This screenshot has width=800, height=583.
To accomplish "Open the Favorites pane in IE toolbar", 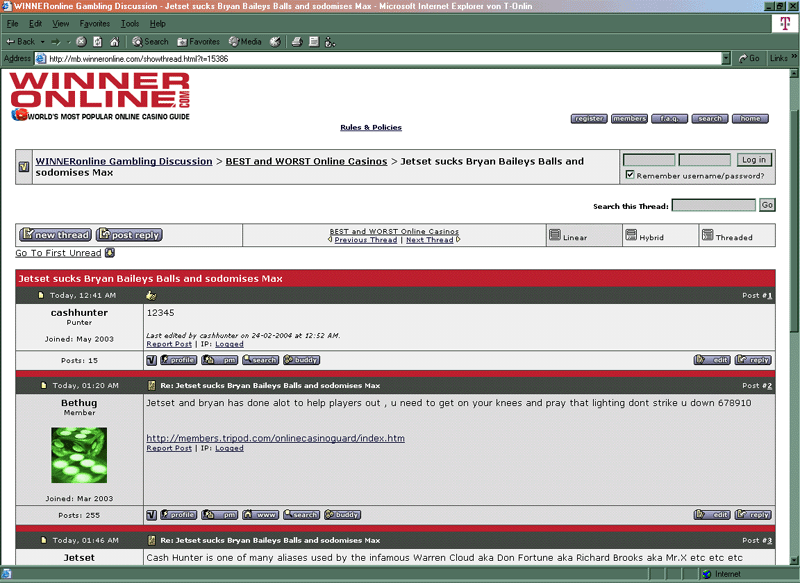I will pos(198,42).
